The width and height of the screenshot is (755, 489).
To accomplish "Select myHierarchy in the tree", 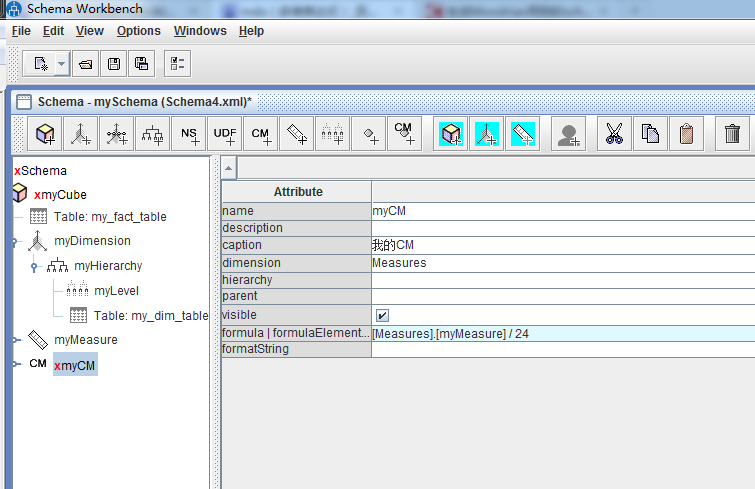I will click(x=108, y=266).
